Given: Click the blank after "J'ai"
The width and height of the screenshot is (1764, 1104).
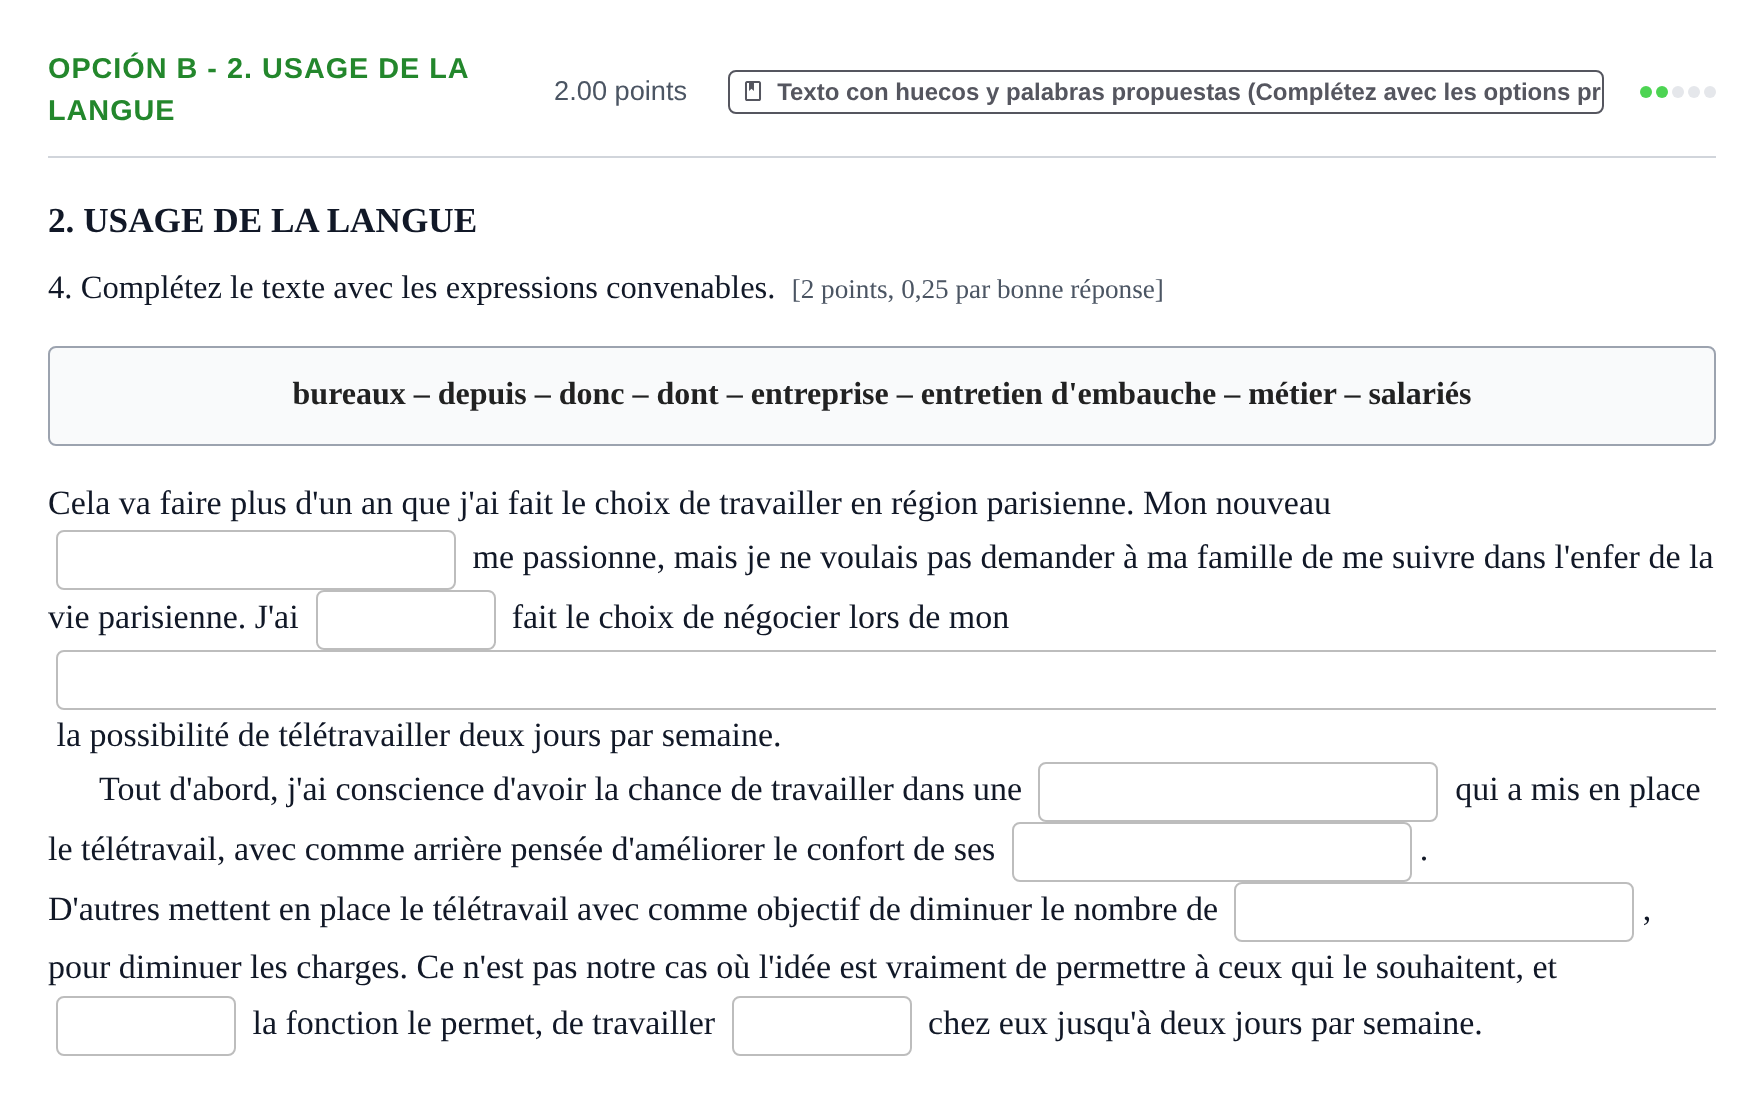Looking at the screenshot, I should click(406, 620).
